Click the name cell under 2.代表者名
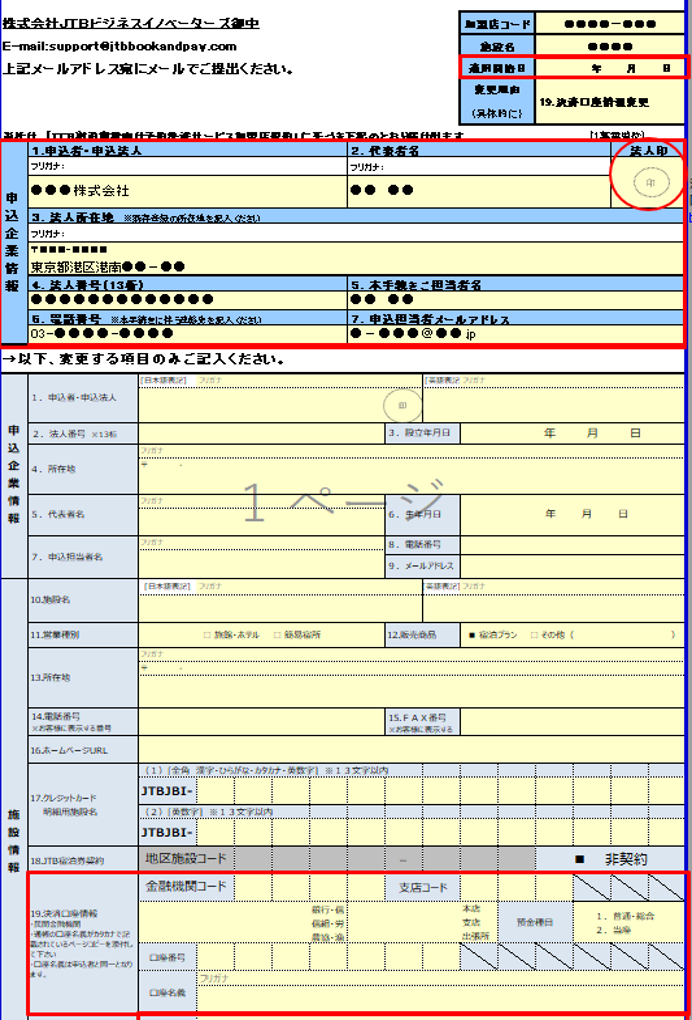 478,191
